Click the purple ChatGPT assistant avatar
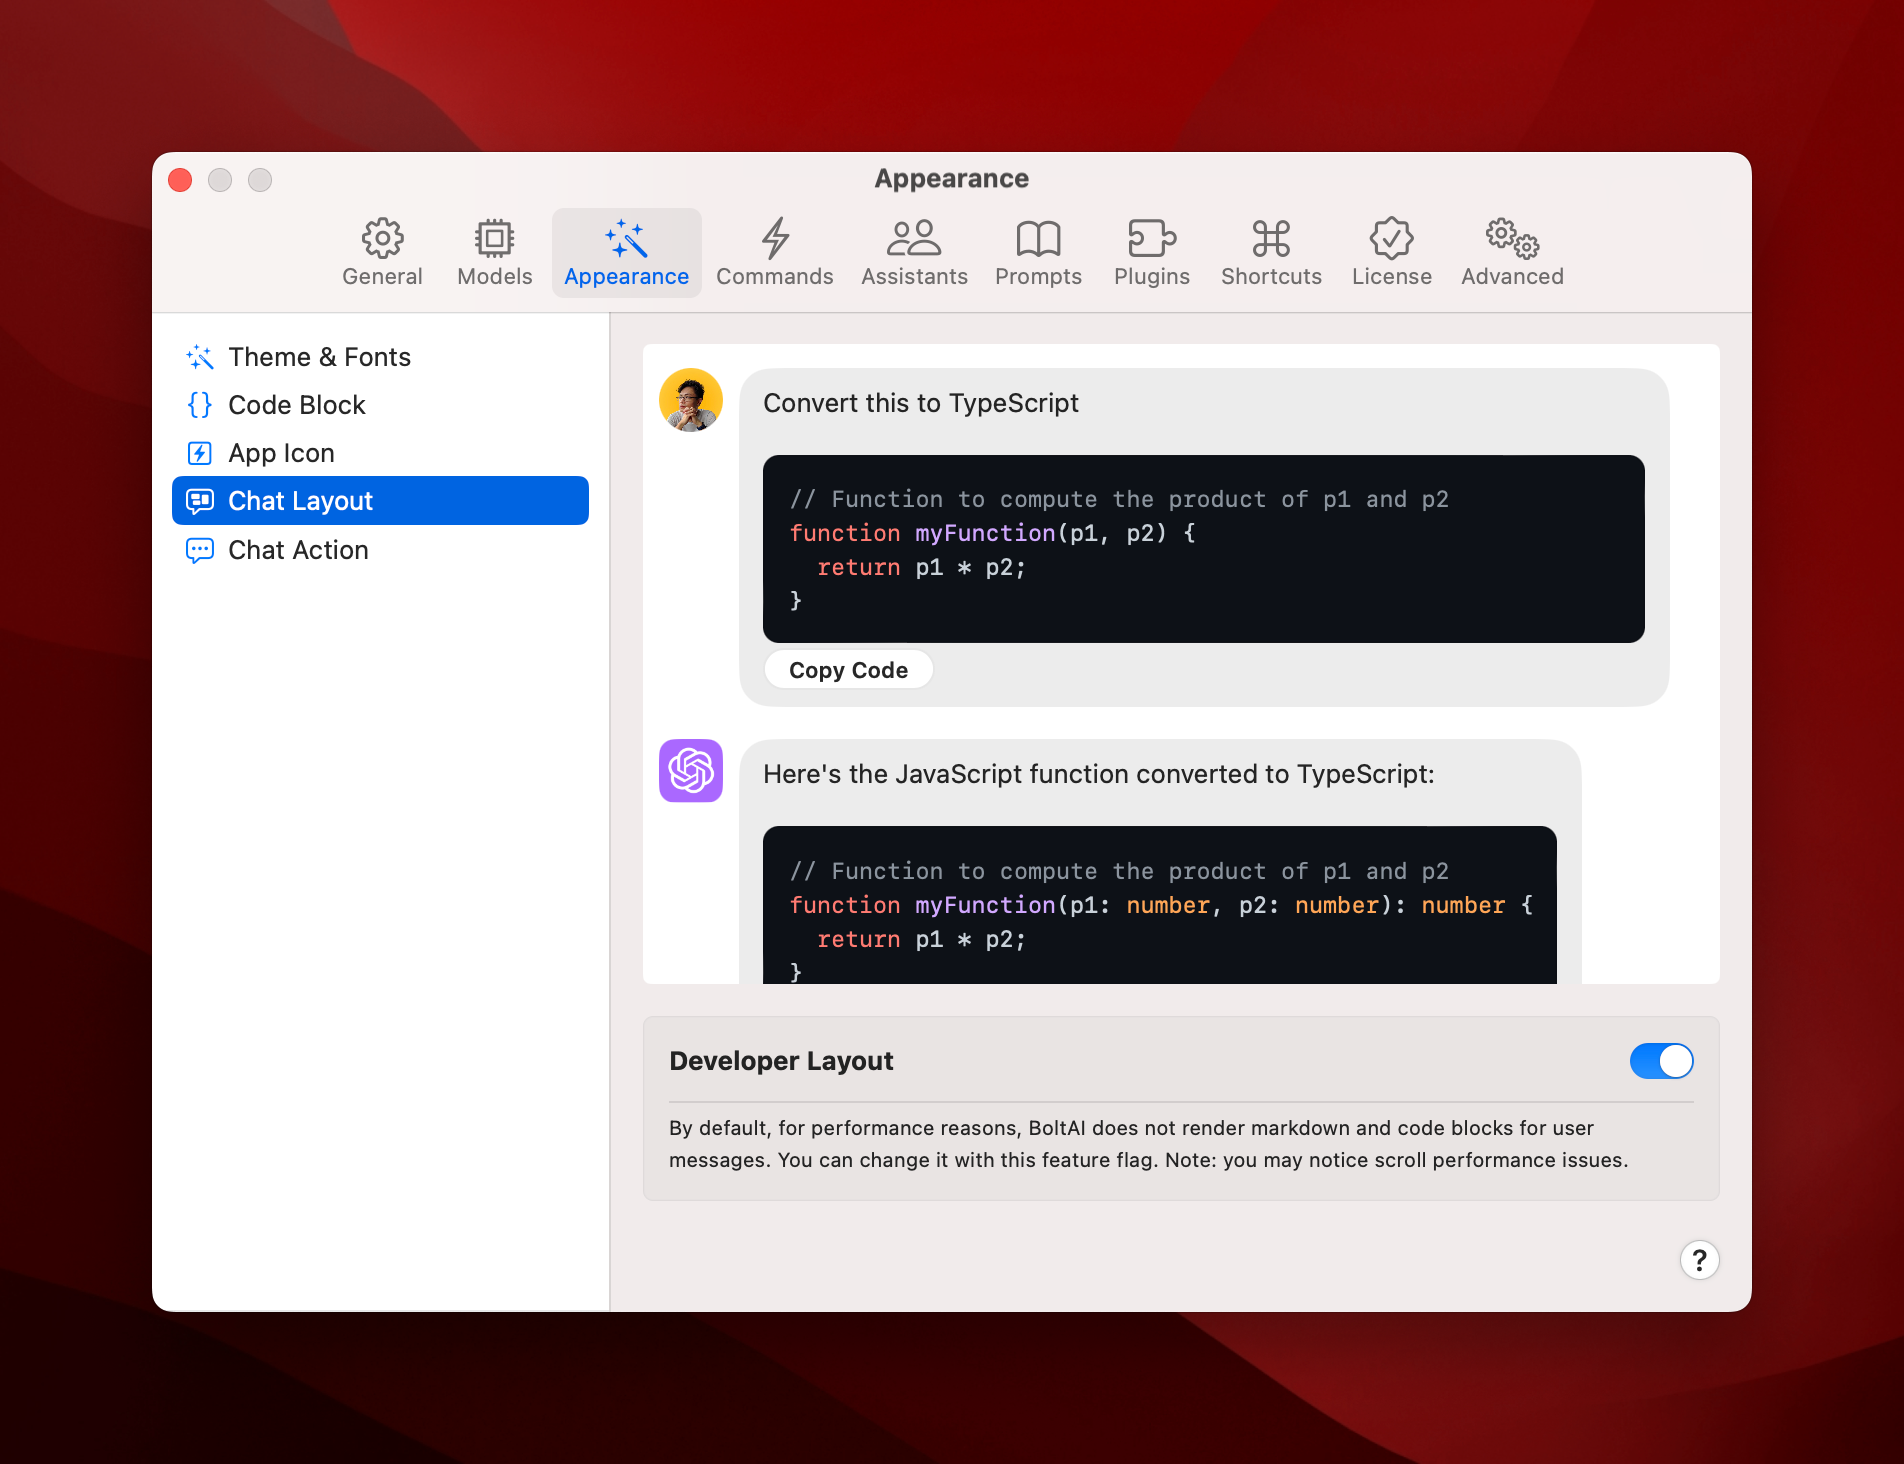This screenshot has height=1464, width=1904. pyautogui.click(x=691, y=770)
